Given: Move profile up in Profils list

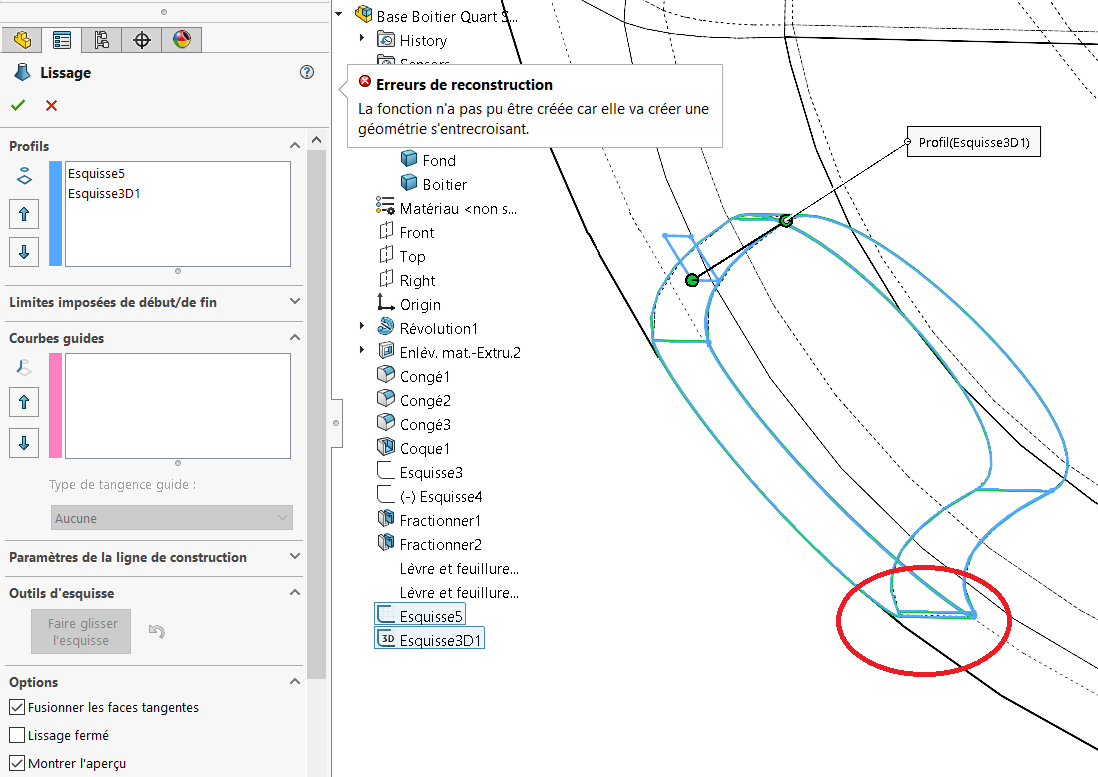Looking at the screenshot, I should click(x=24, y=214).
